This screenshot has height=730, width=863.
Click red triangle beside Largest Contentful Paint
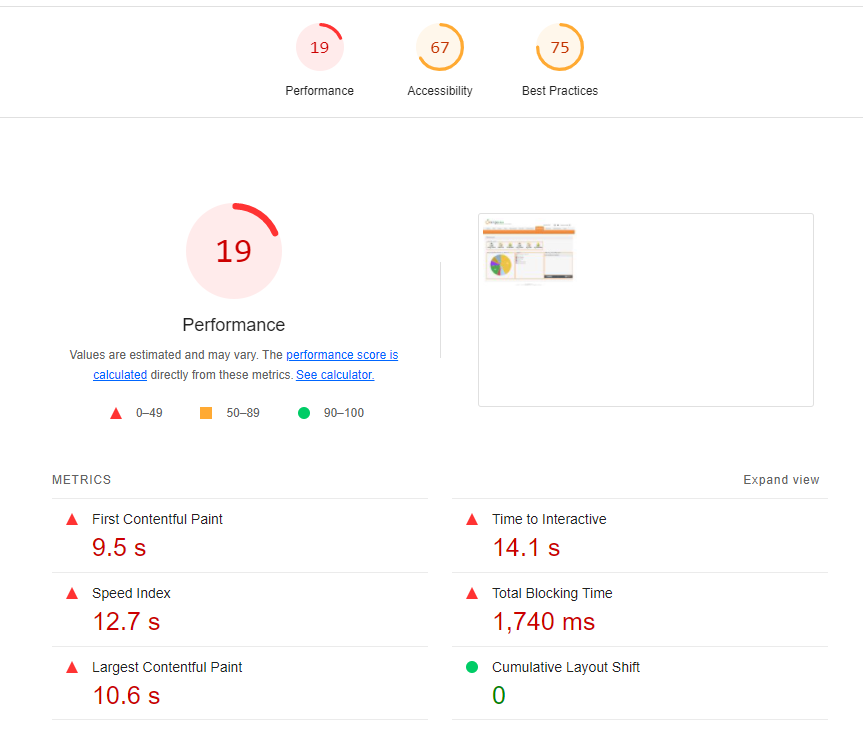click(72, 667)
